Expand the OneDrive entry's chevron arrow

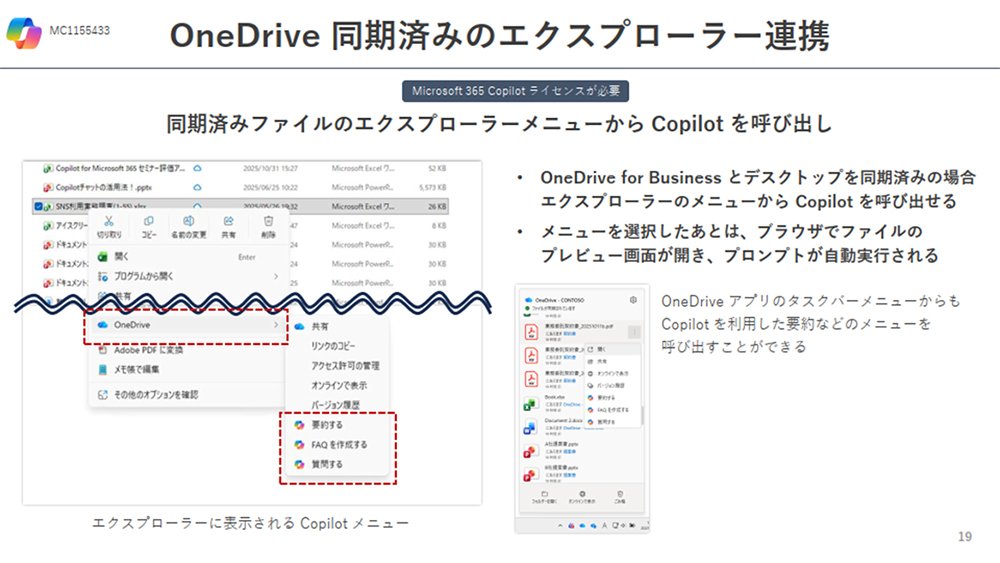(276, 325)
